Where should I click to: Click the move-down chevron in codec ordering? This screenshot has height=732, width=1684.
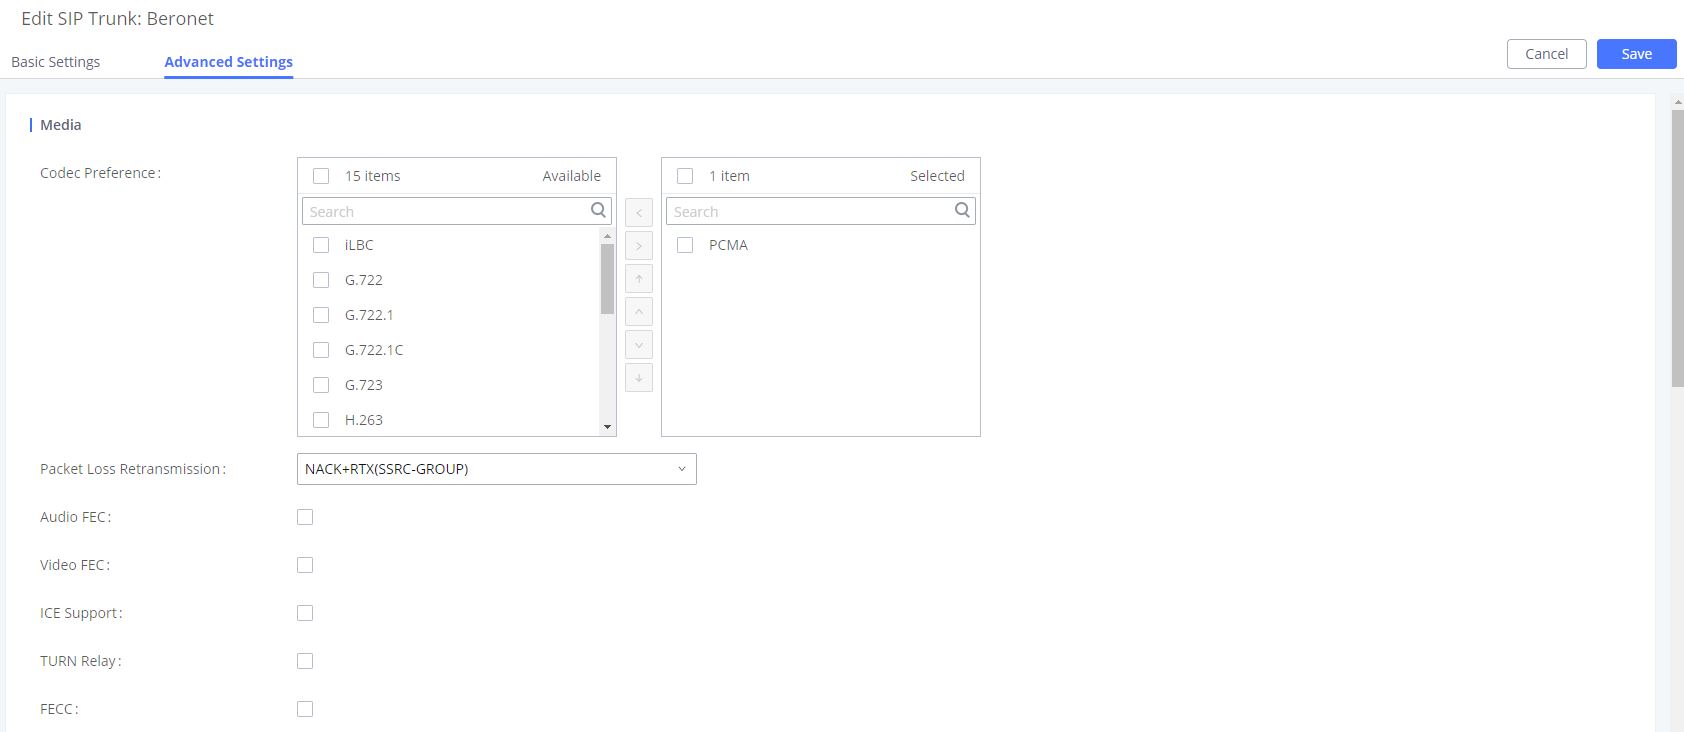pyautogui.click(x=639, y=345)
